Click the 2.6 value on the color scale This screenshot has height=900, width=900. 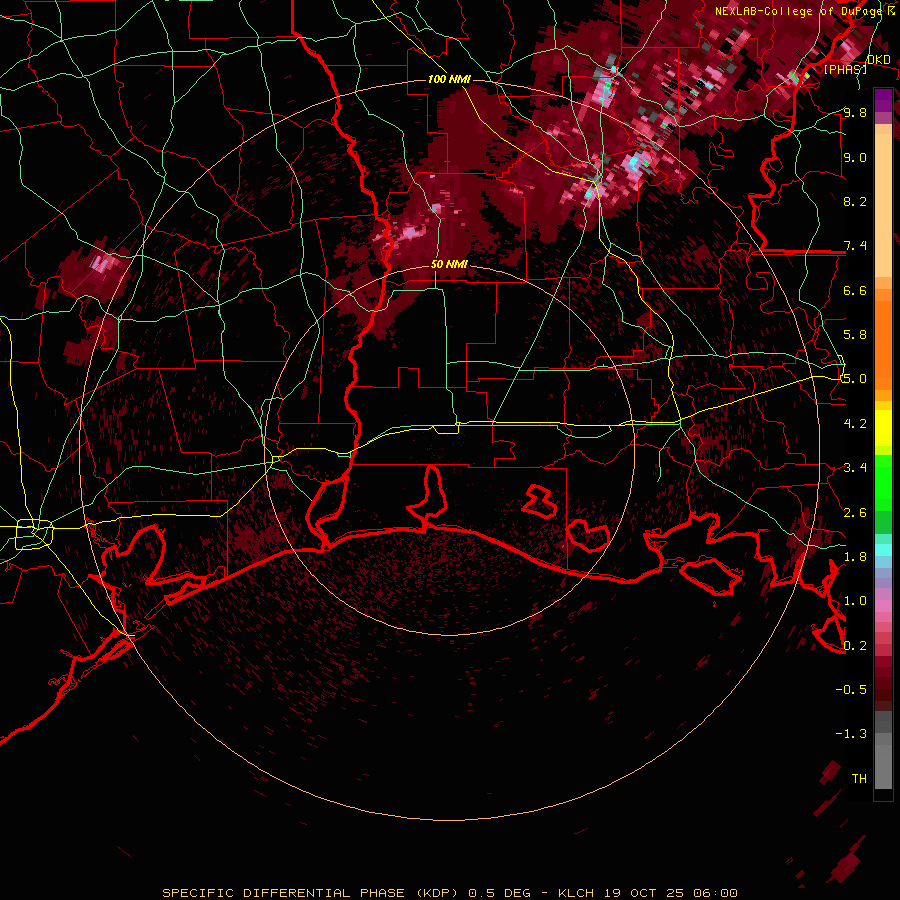click(x=855, y=513)
